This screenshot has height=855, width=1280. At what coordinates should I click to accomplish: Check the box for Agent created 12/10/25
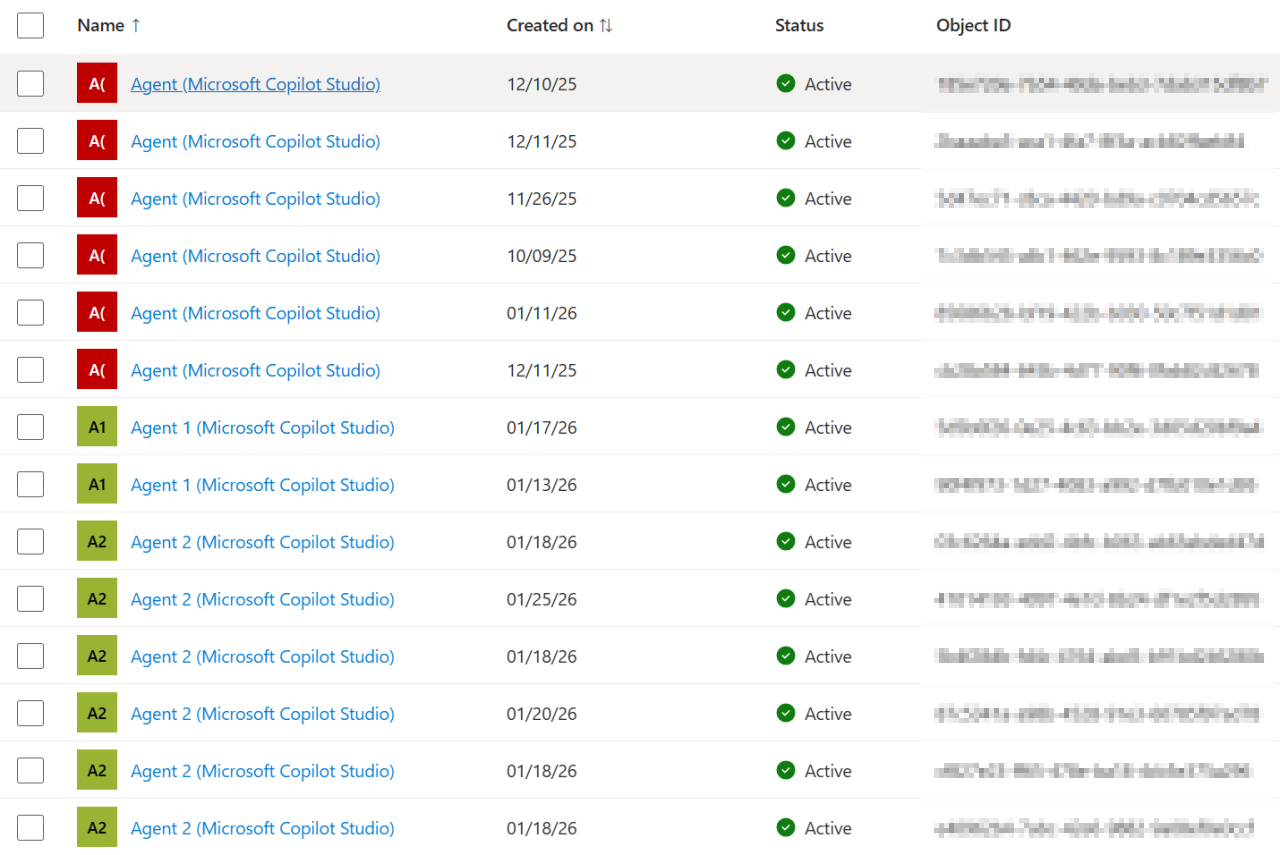tap(30, 84)
